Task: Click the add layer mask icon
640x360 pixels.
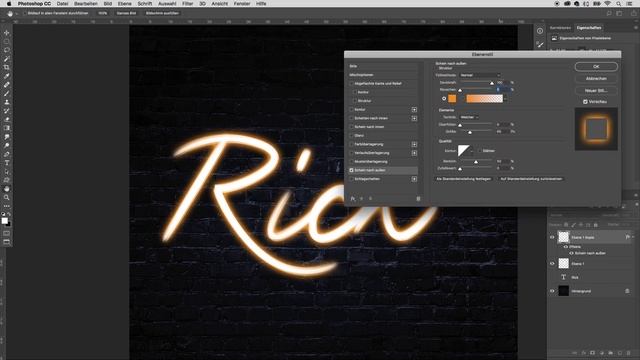Action: click(593, 353)
